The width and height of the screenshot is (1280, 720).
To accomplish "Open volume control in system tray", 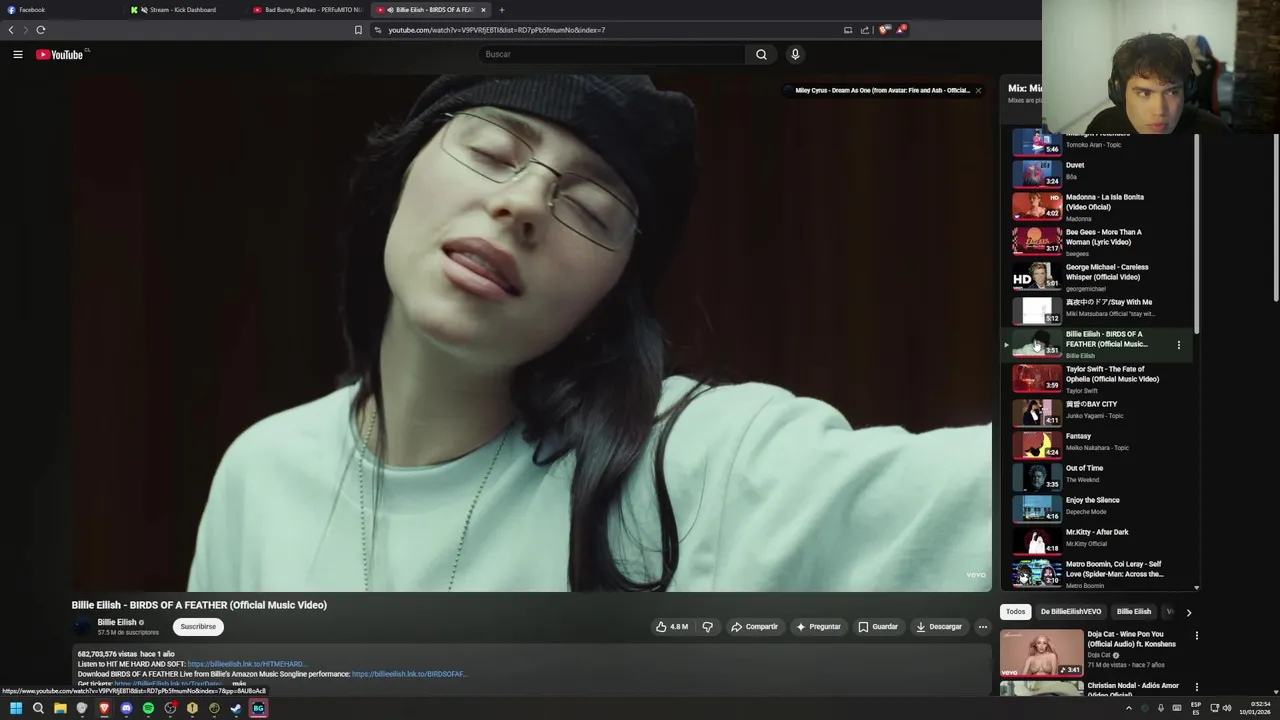I will tap(1227, 708).
